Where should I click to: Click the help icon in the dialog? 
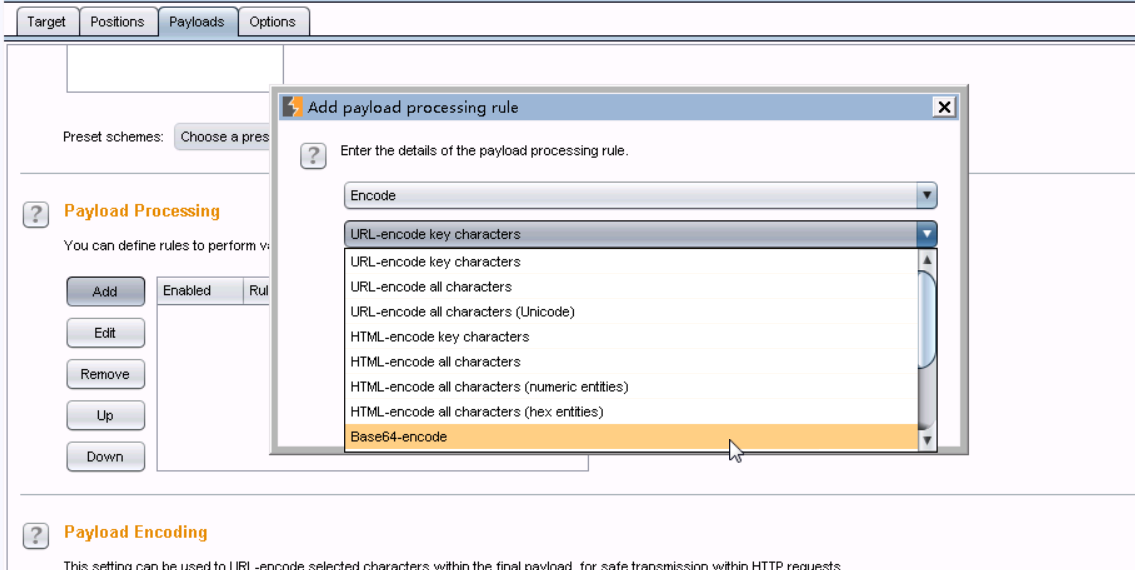[x=313, y=155]
